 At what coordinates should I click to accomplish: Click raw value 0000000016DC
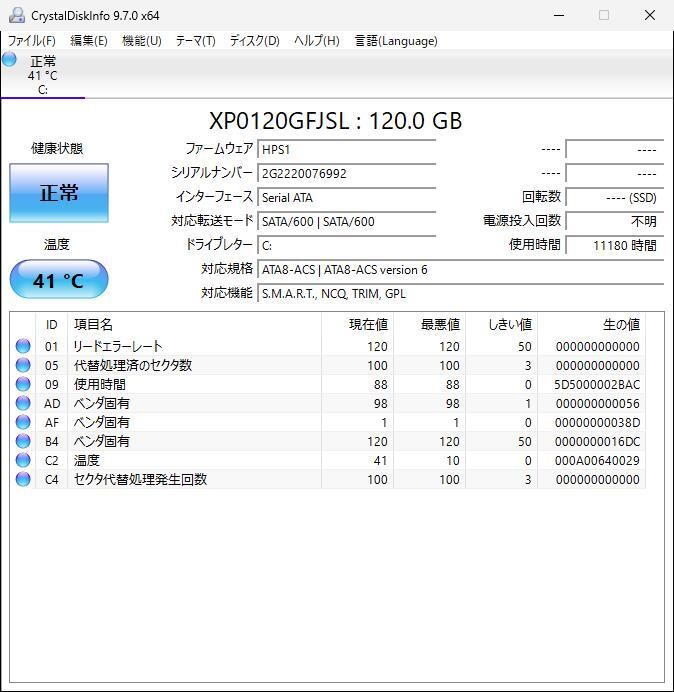[598, 441]
